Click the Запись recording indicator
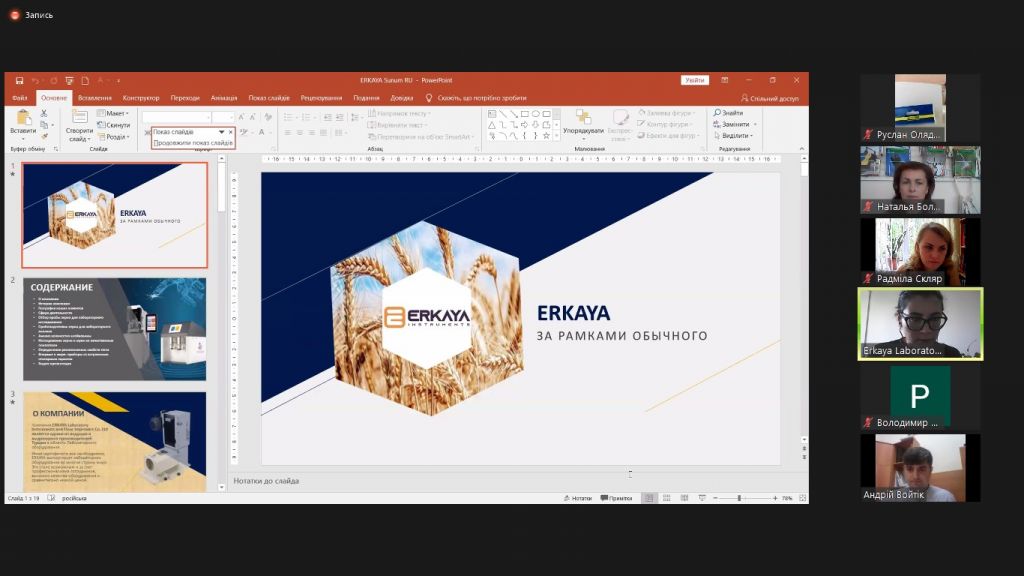Viewport: 1024px width, 576px height. click(31, 14)
